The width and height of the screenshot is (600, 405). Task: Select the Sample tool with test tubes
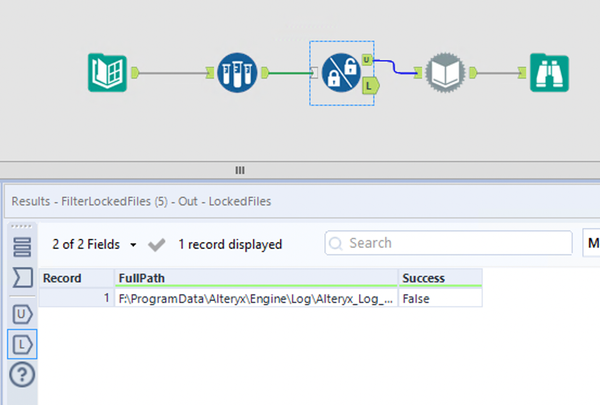click(237, 72)
